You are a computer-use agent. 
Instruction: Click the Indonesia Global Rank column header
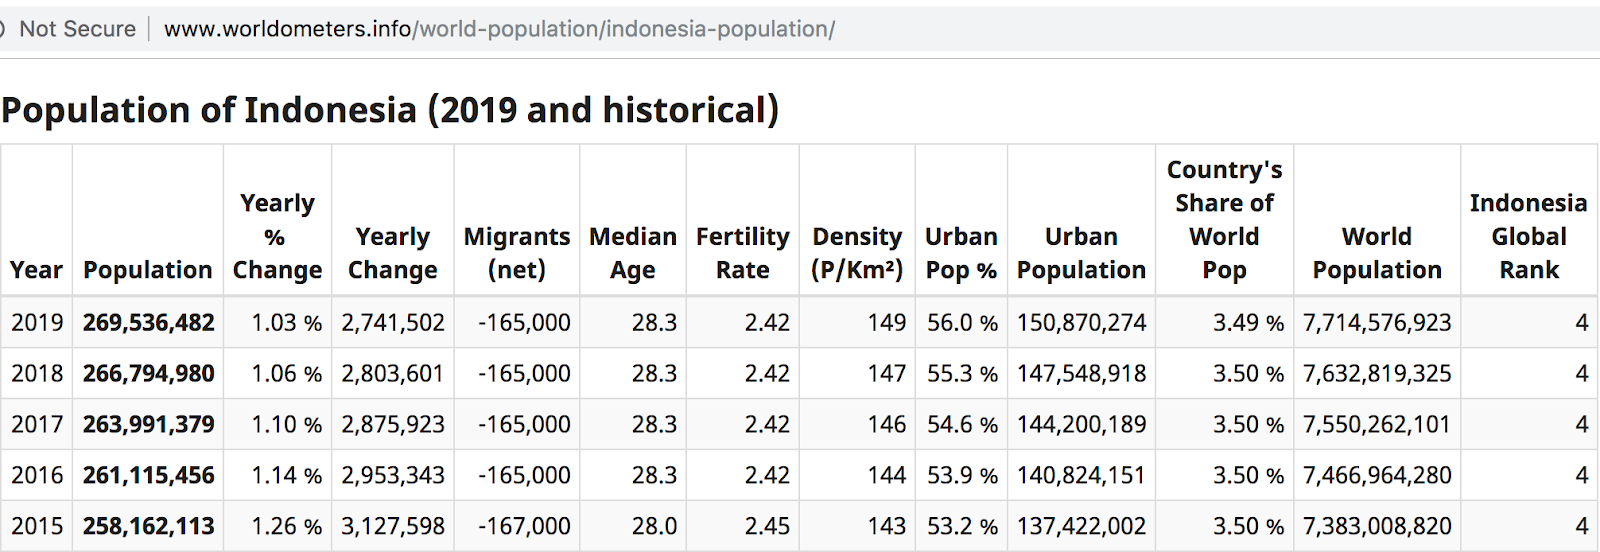pyautogui.click(x=1529, y=237)
